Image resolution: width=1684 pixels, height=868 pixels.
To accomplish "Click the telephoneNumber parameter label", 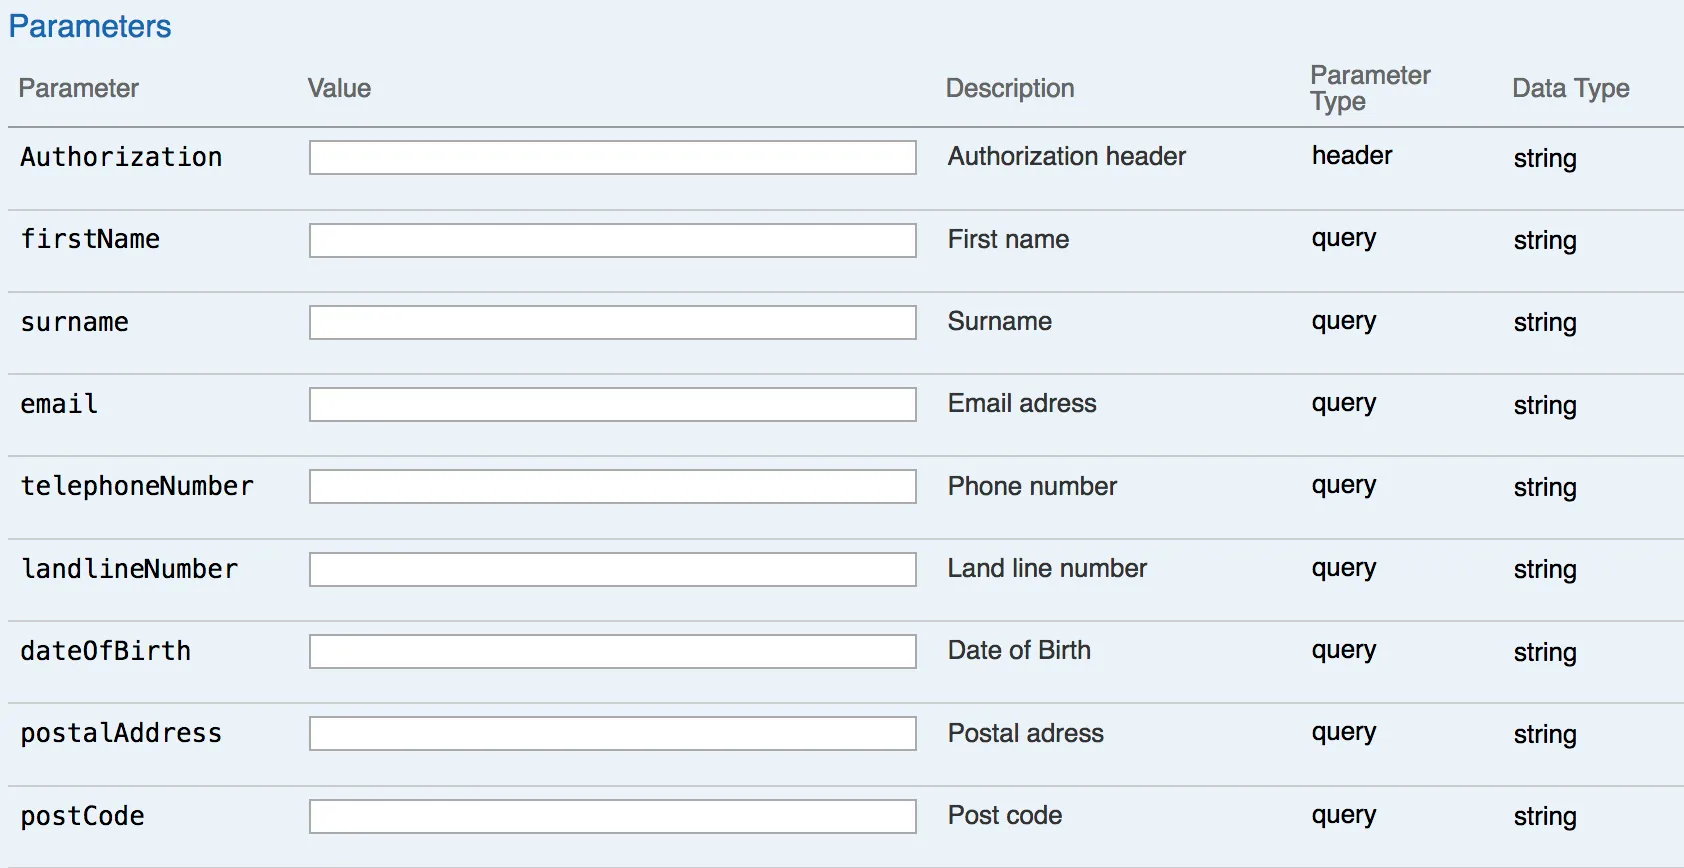I will (137, 486).
